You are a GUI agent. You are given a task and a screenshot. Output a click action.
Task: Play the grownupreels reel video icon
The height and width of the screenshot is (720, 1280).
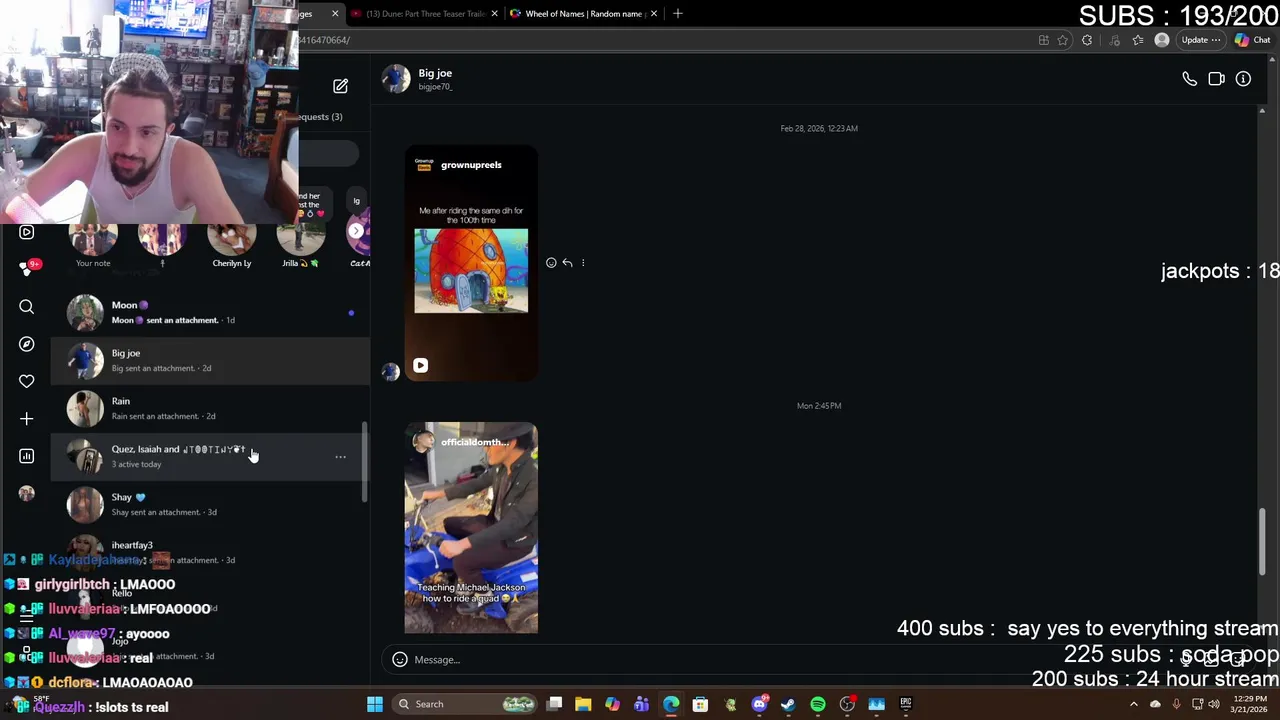coord(420,365)
